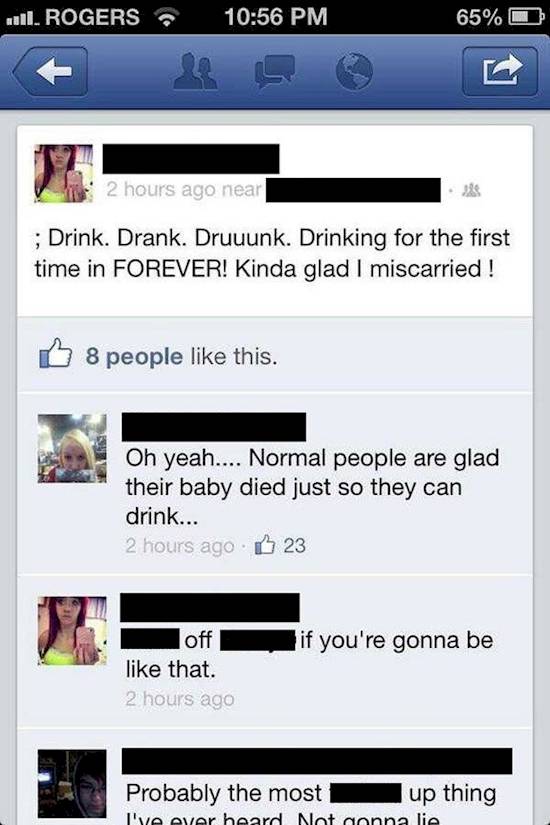
Task: Tap the audience friends icon on post
Action: pos(471,190)
